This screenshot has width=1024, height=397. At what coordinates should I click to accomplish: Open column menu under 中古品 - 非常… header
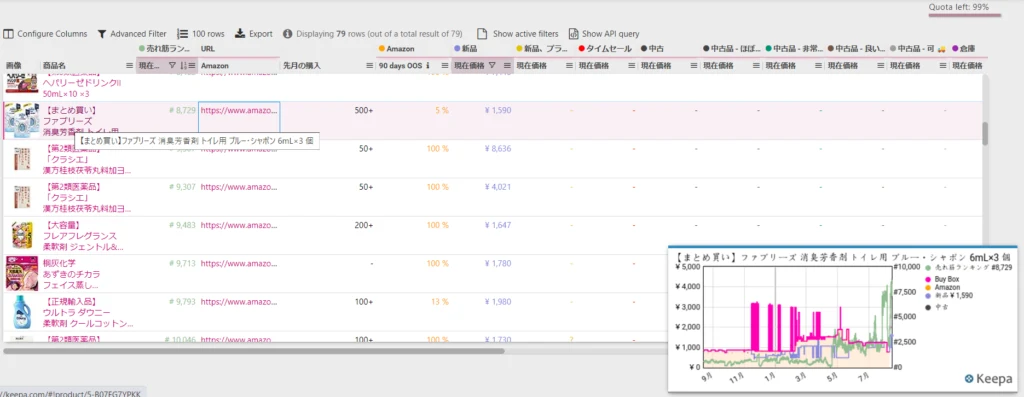pos(818,65)
